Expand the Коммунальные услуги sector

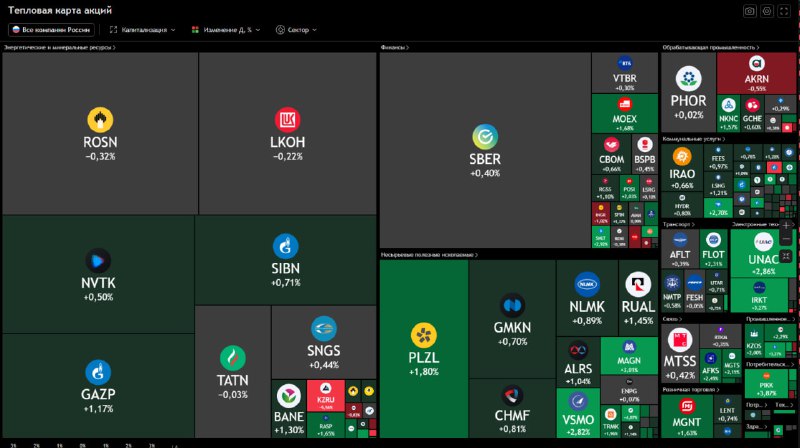coord(693,139)
